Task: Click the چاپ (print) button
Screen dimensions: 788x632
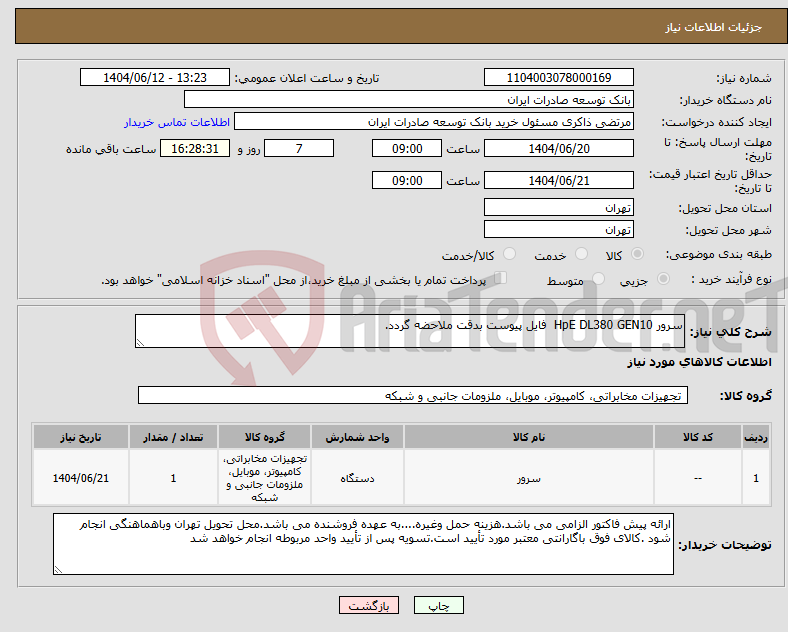Action: tap(438, 606)
